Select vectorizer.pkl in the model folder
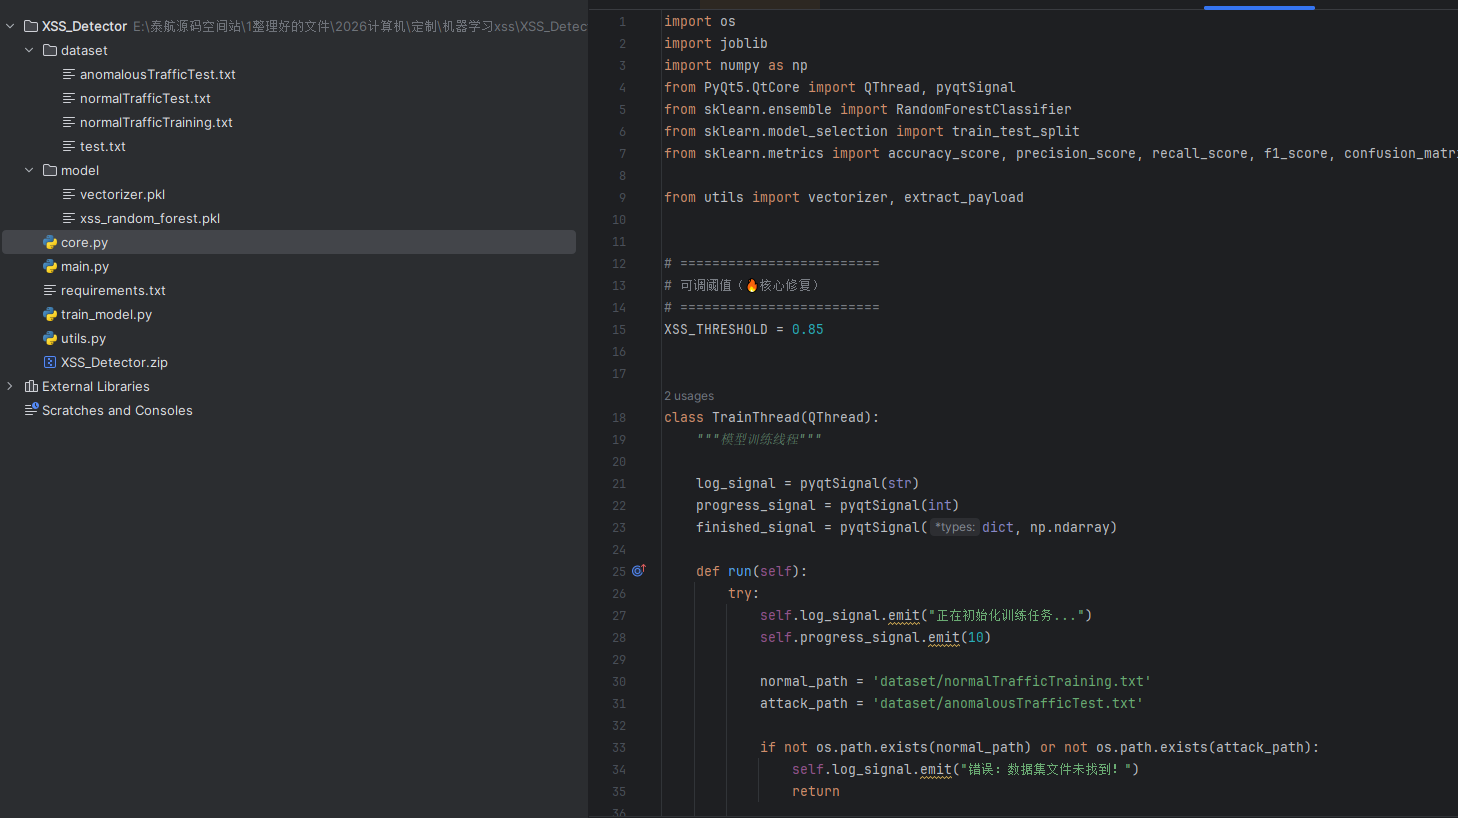 click(x=122, y=194)
